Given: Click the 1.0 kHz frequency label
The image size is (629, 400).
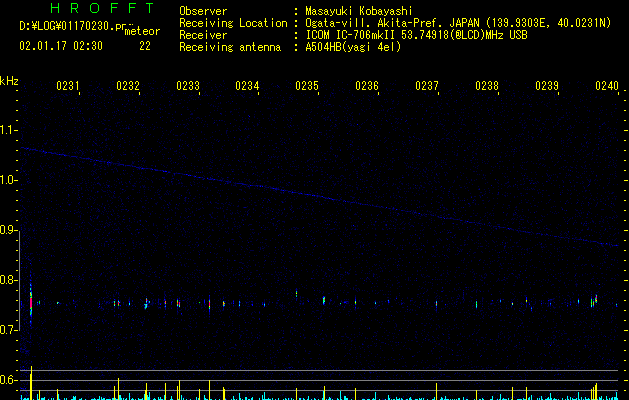Looking at the screenshot, I should (x=7, y=180).
